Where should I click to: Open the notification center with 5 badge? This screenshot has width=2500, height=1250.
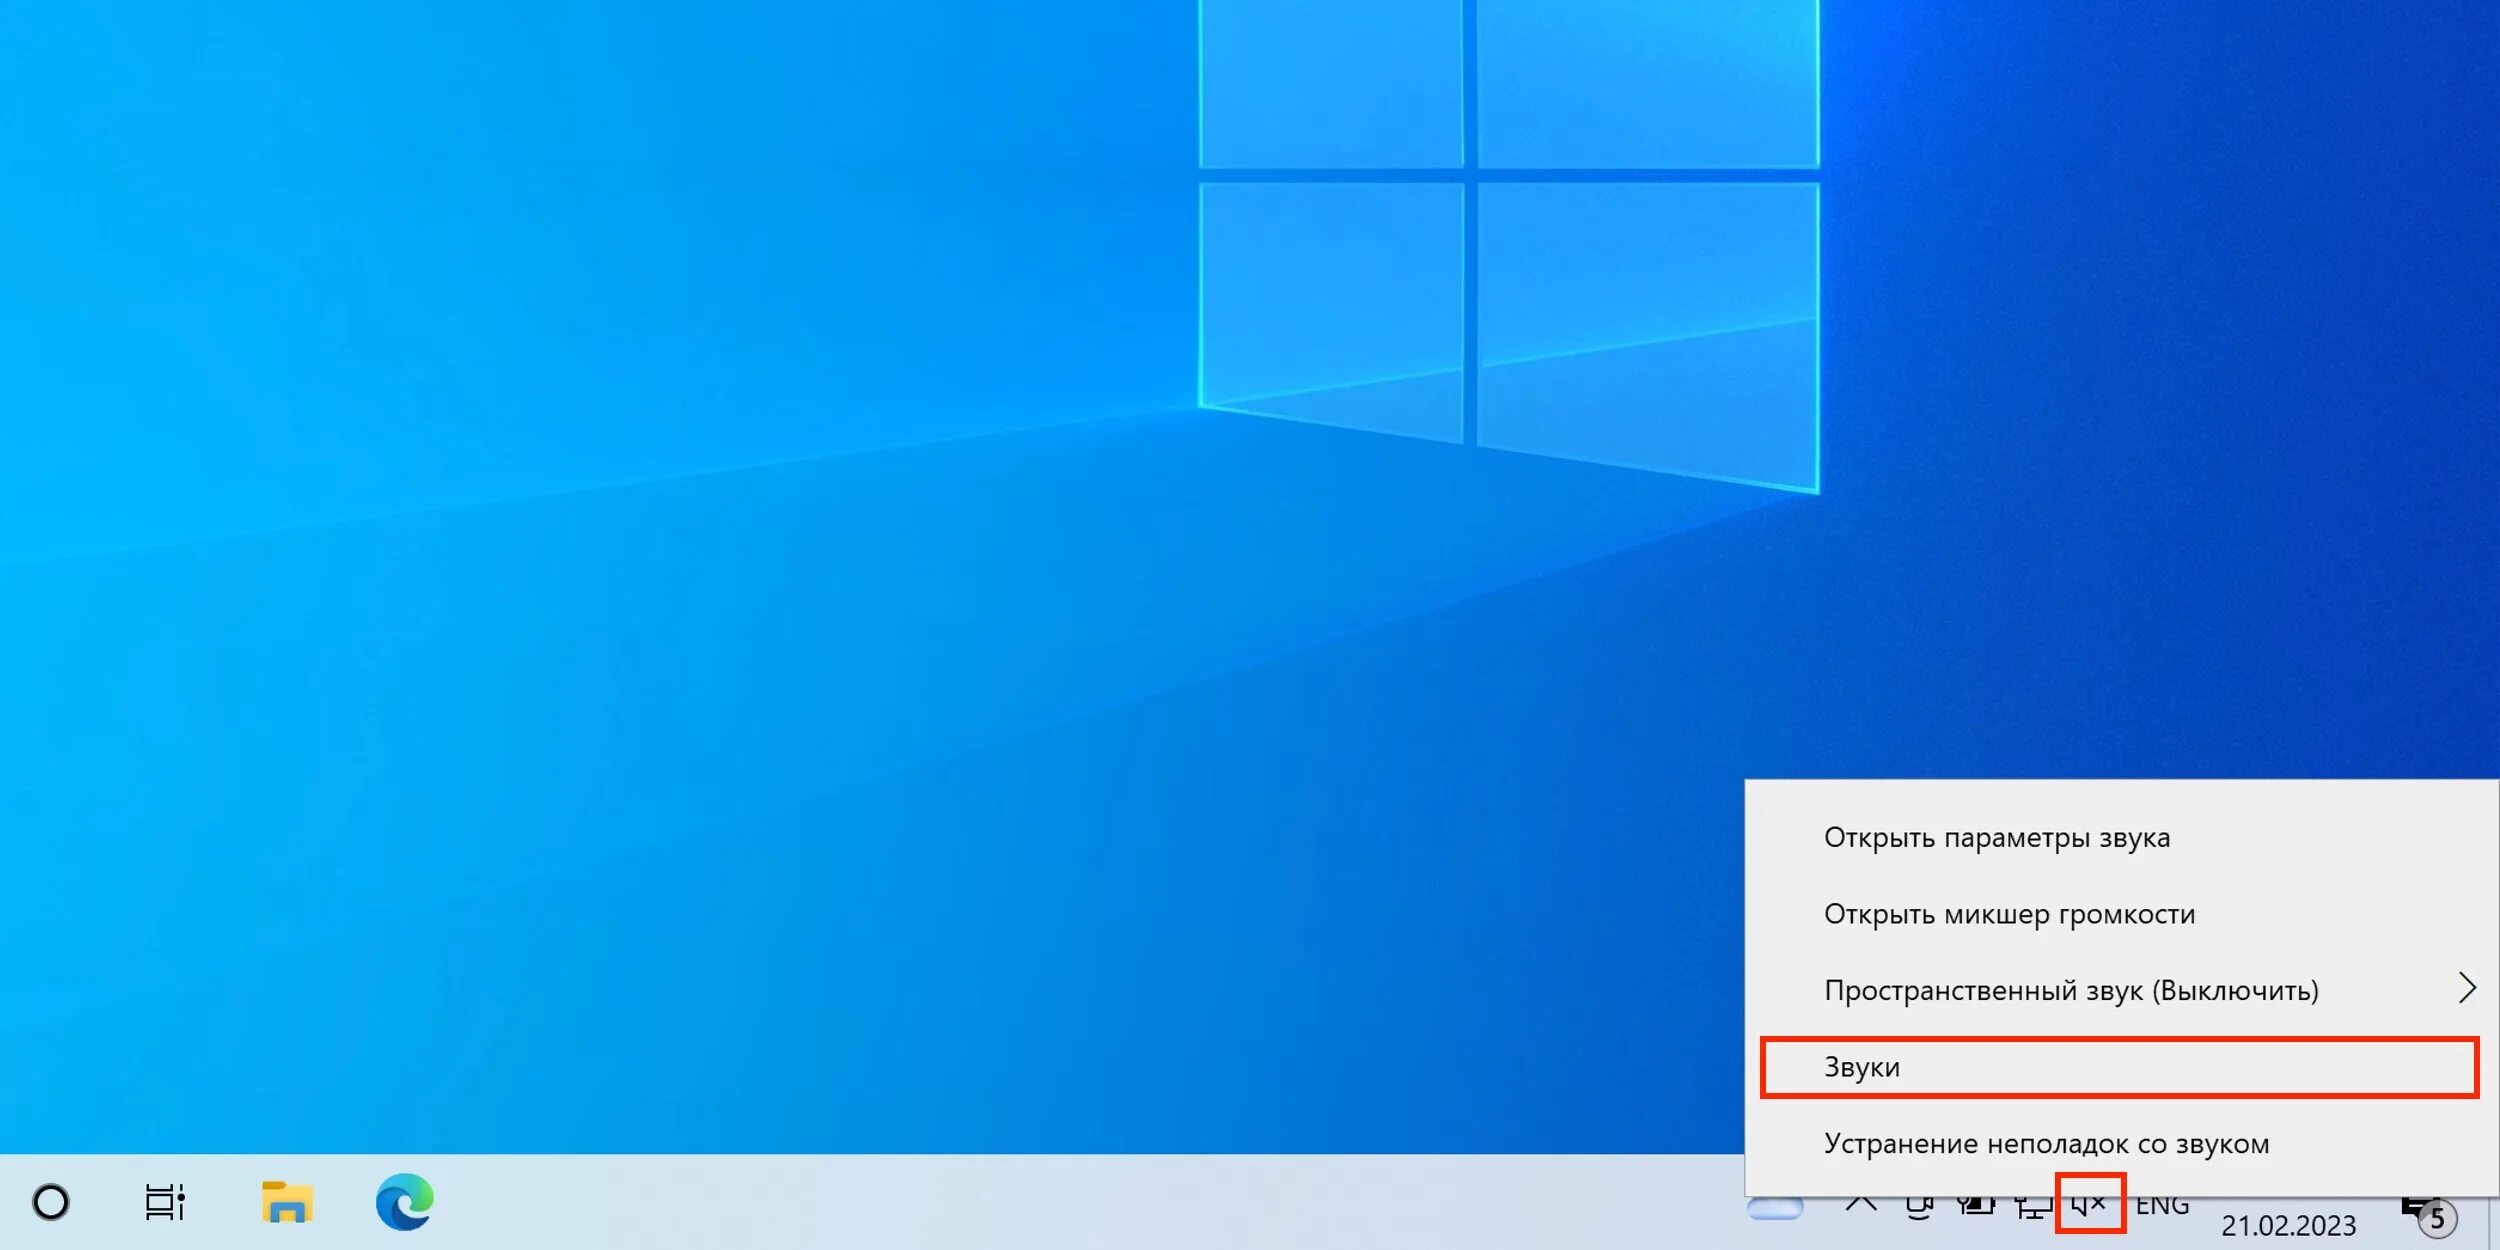[2428, 1214]
